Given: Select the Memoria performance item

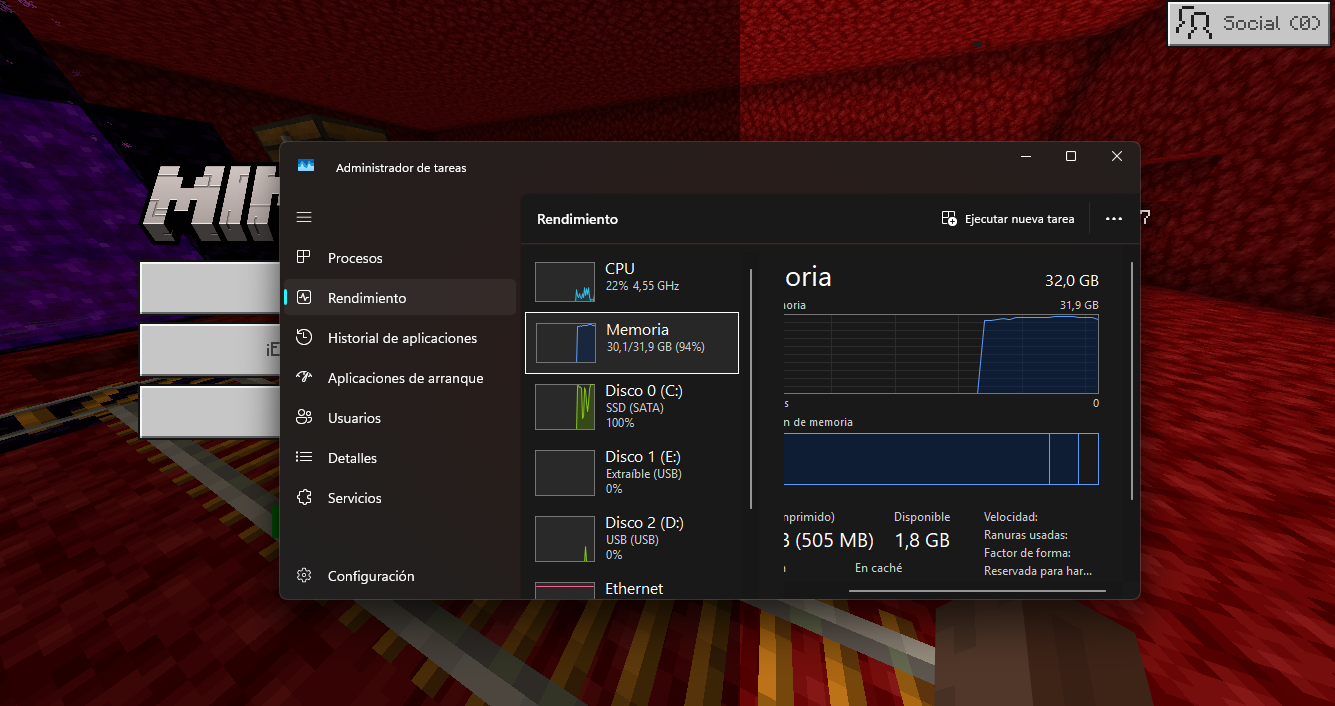Looking at the screenshot, I should [632, 343].
